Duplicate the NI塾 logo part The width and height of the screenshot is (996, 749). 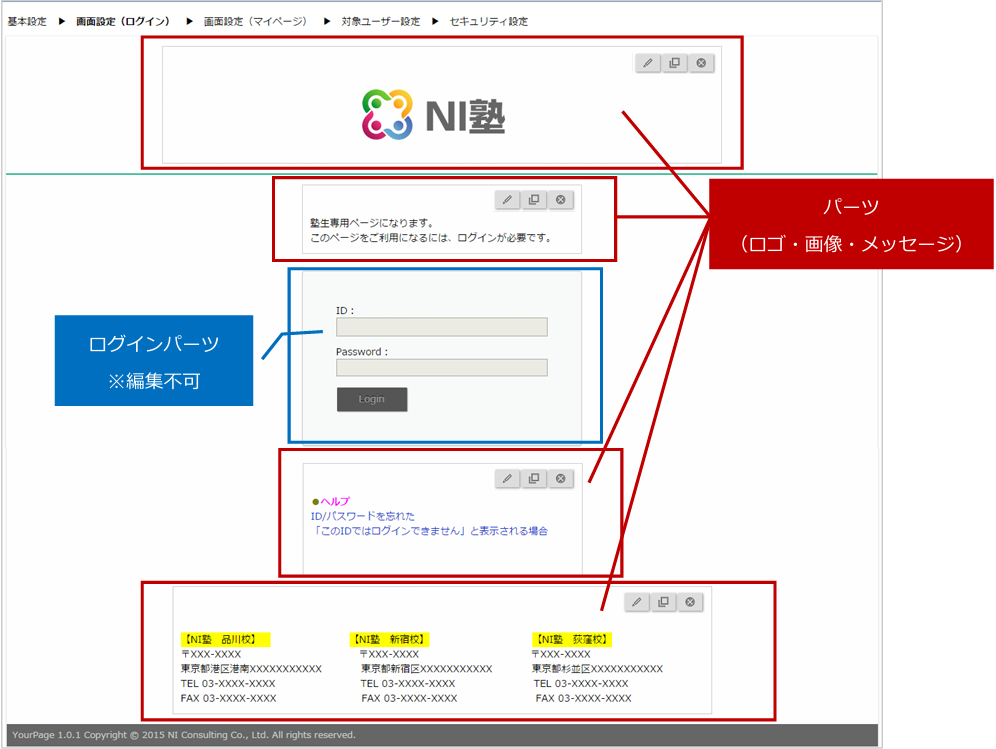675,63
